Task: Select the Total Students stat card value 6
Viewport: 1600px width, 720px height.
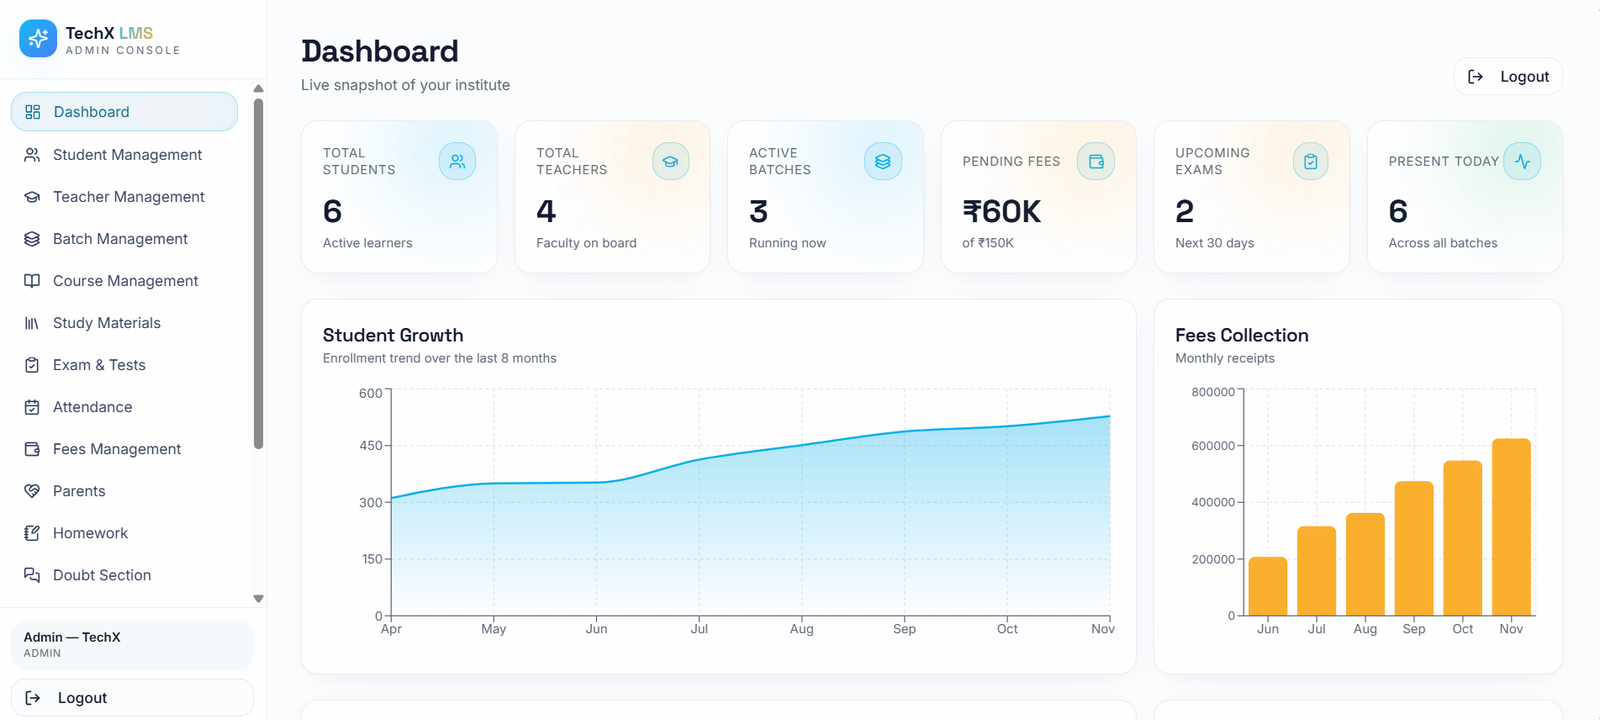Action: (333, 212)
